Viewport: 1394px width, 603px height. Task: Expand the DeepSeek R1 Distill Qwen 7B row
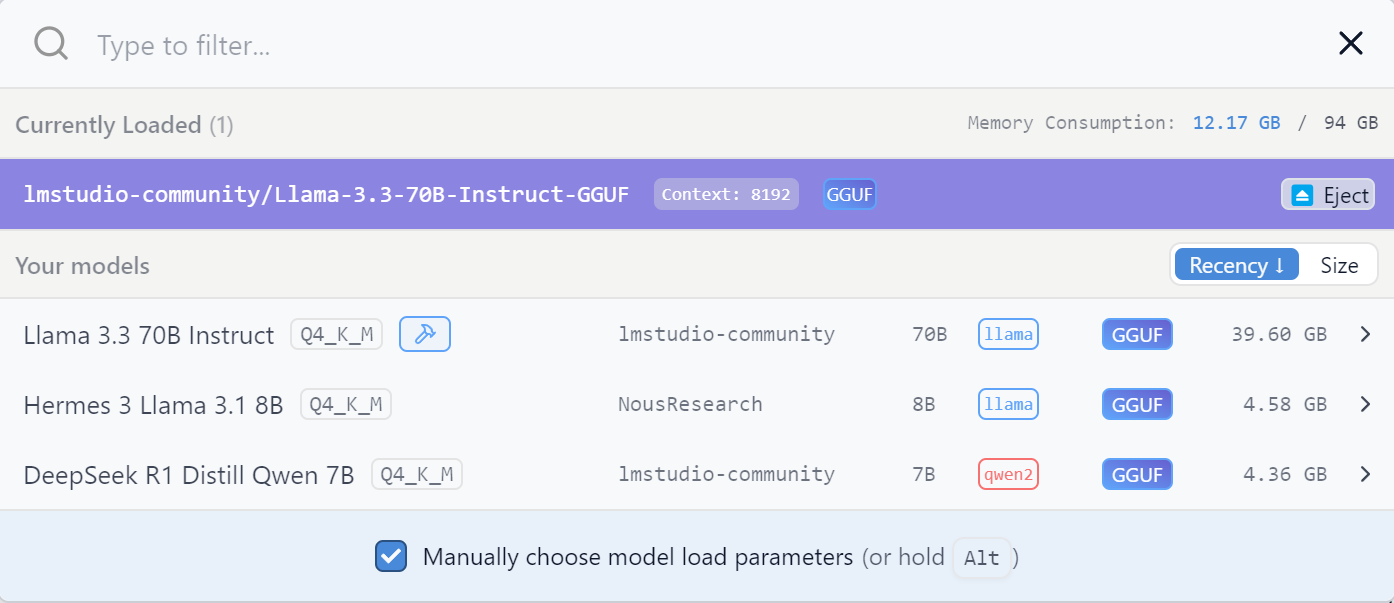pos(1366,474)
